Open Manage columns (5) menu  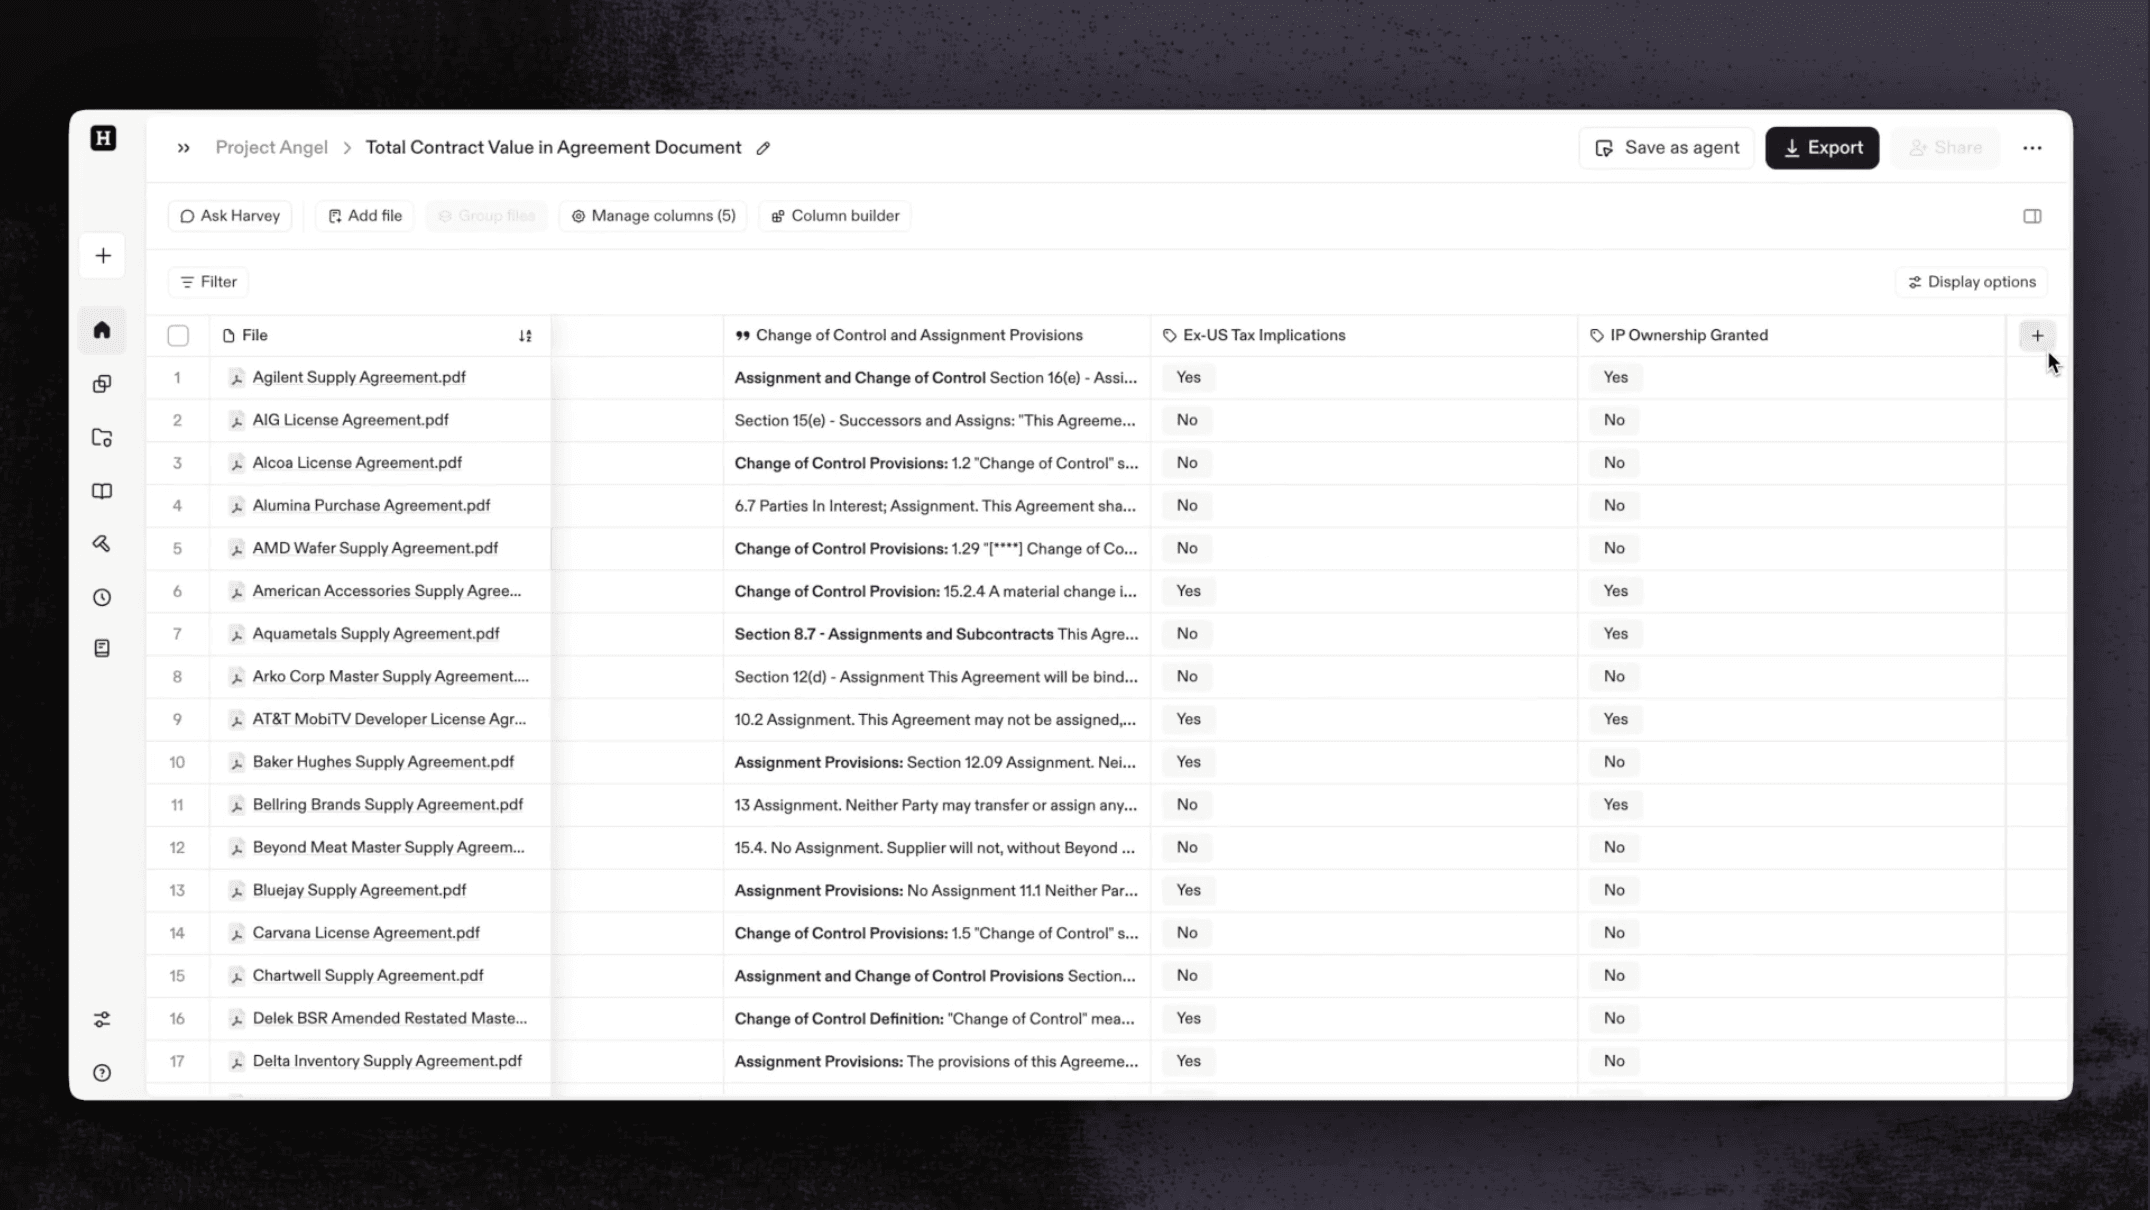pyautogui.click(x=653, y=216)
